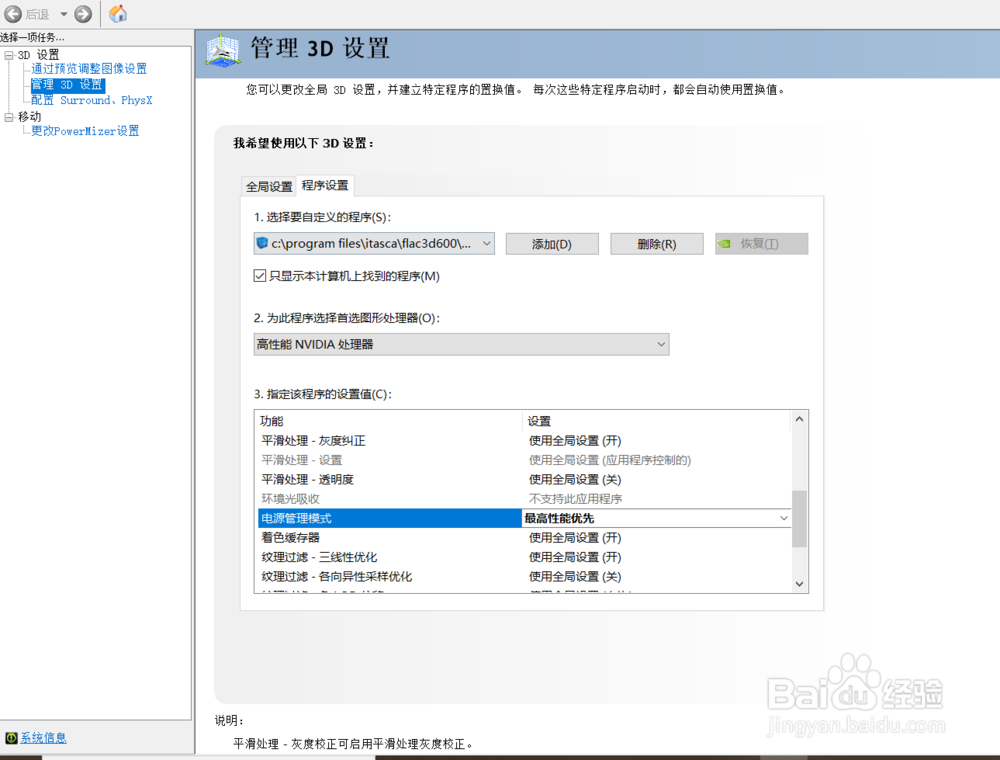Click the settings list scrollbar thumb

(800, 519)
